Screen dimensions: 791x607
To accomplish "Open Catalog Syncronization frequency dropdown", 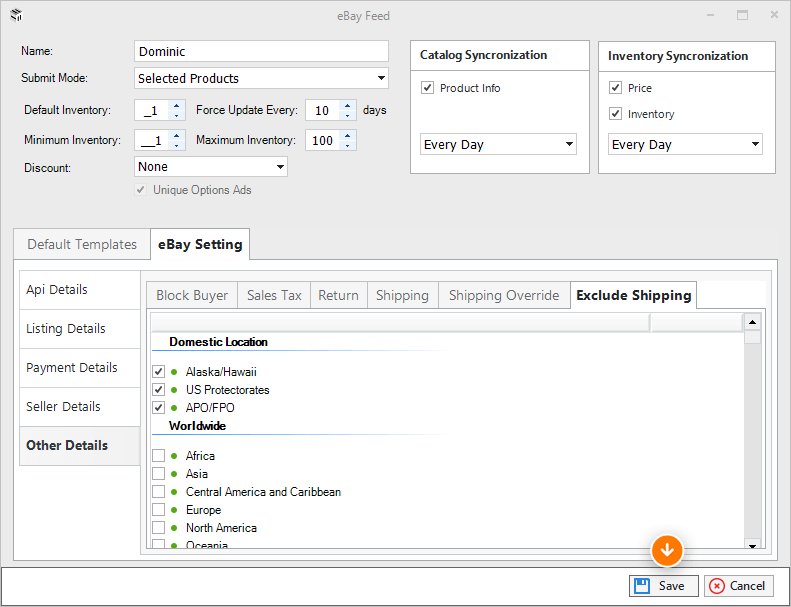I will click(x=569, y=144).
